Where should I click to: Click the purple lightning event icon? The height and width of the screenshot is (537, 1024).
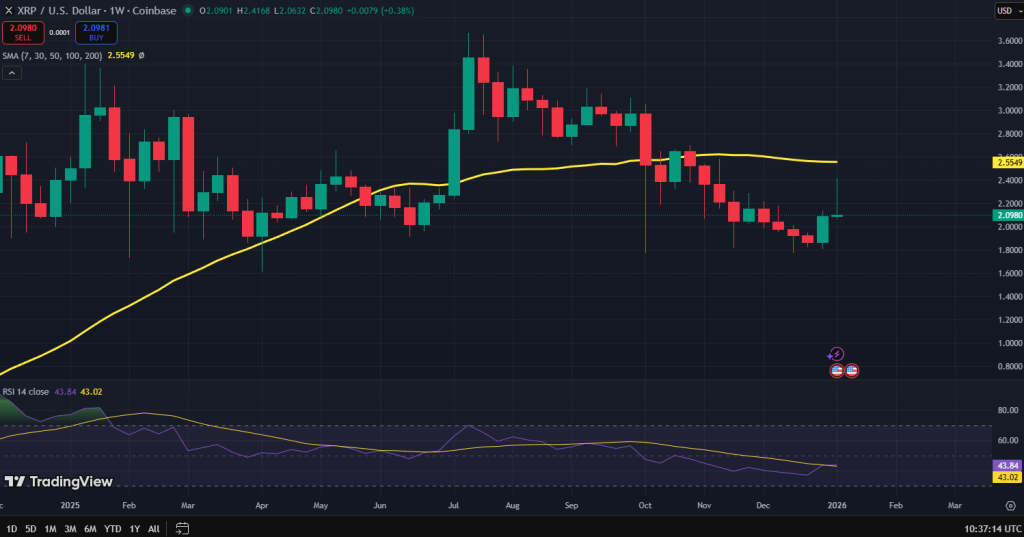pos(836,354)
